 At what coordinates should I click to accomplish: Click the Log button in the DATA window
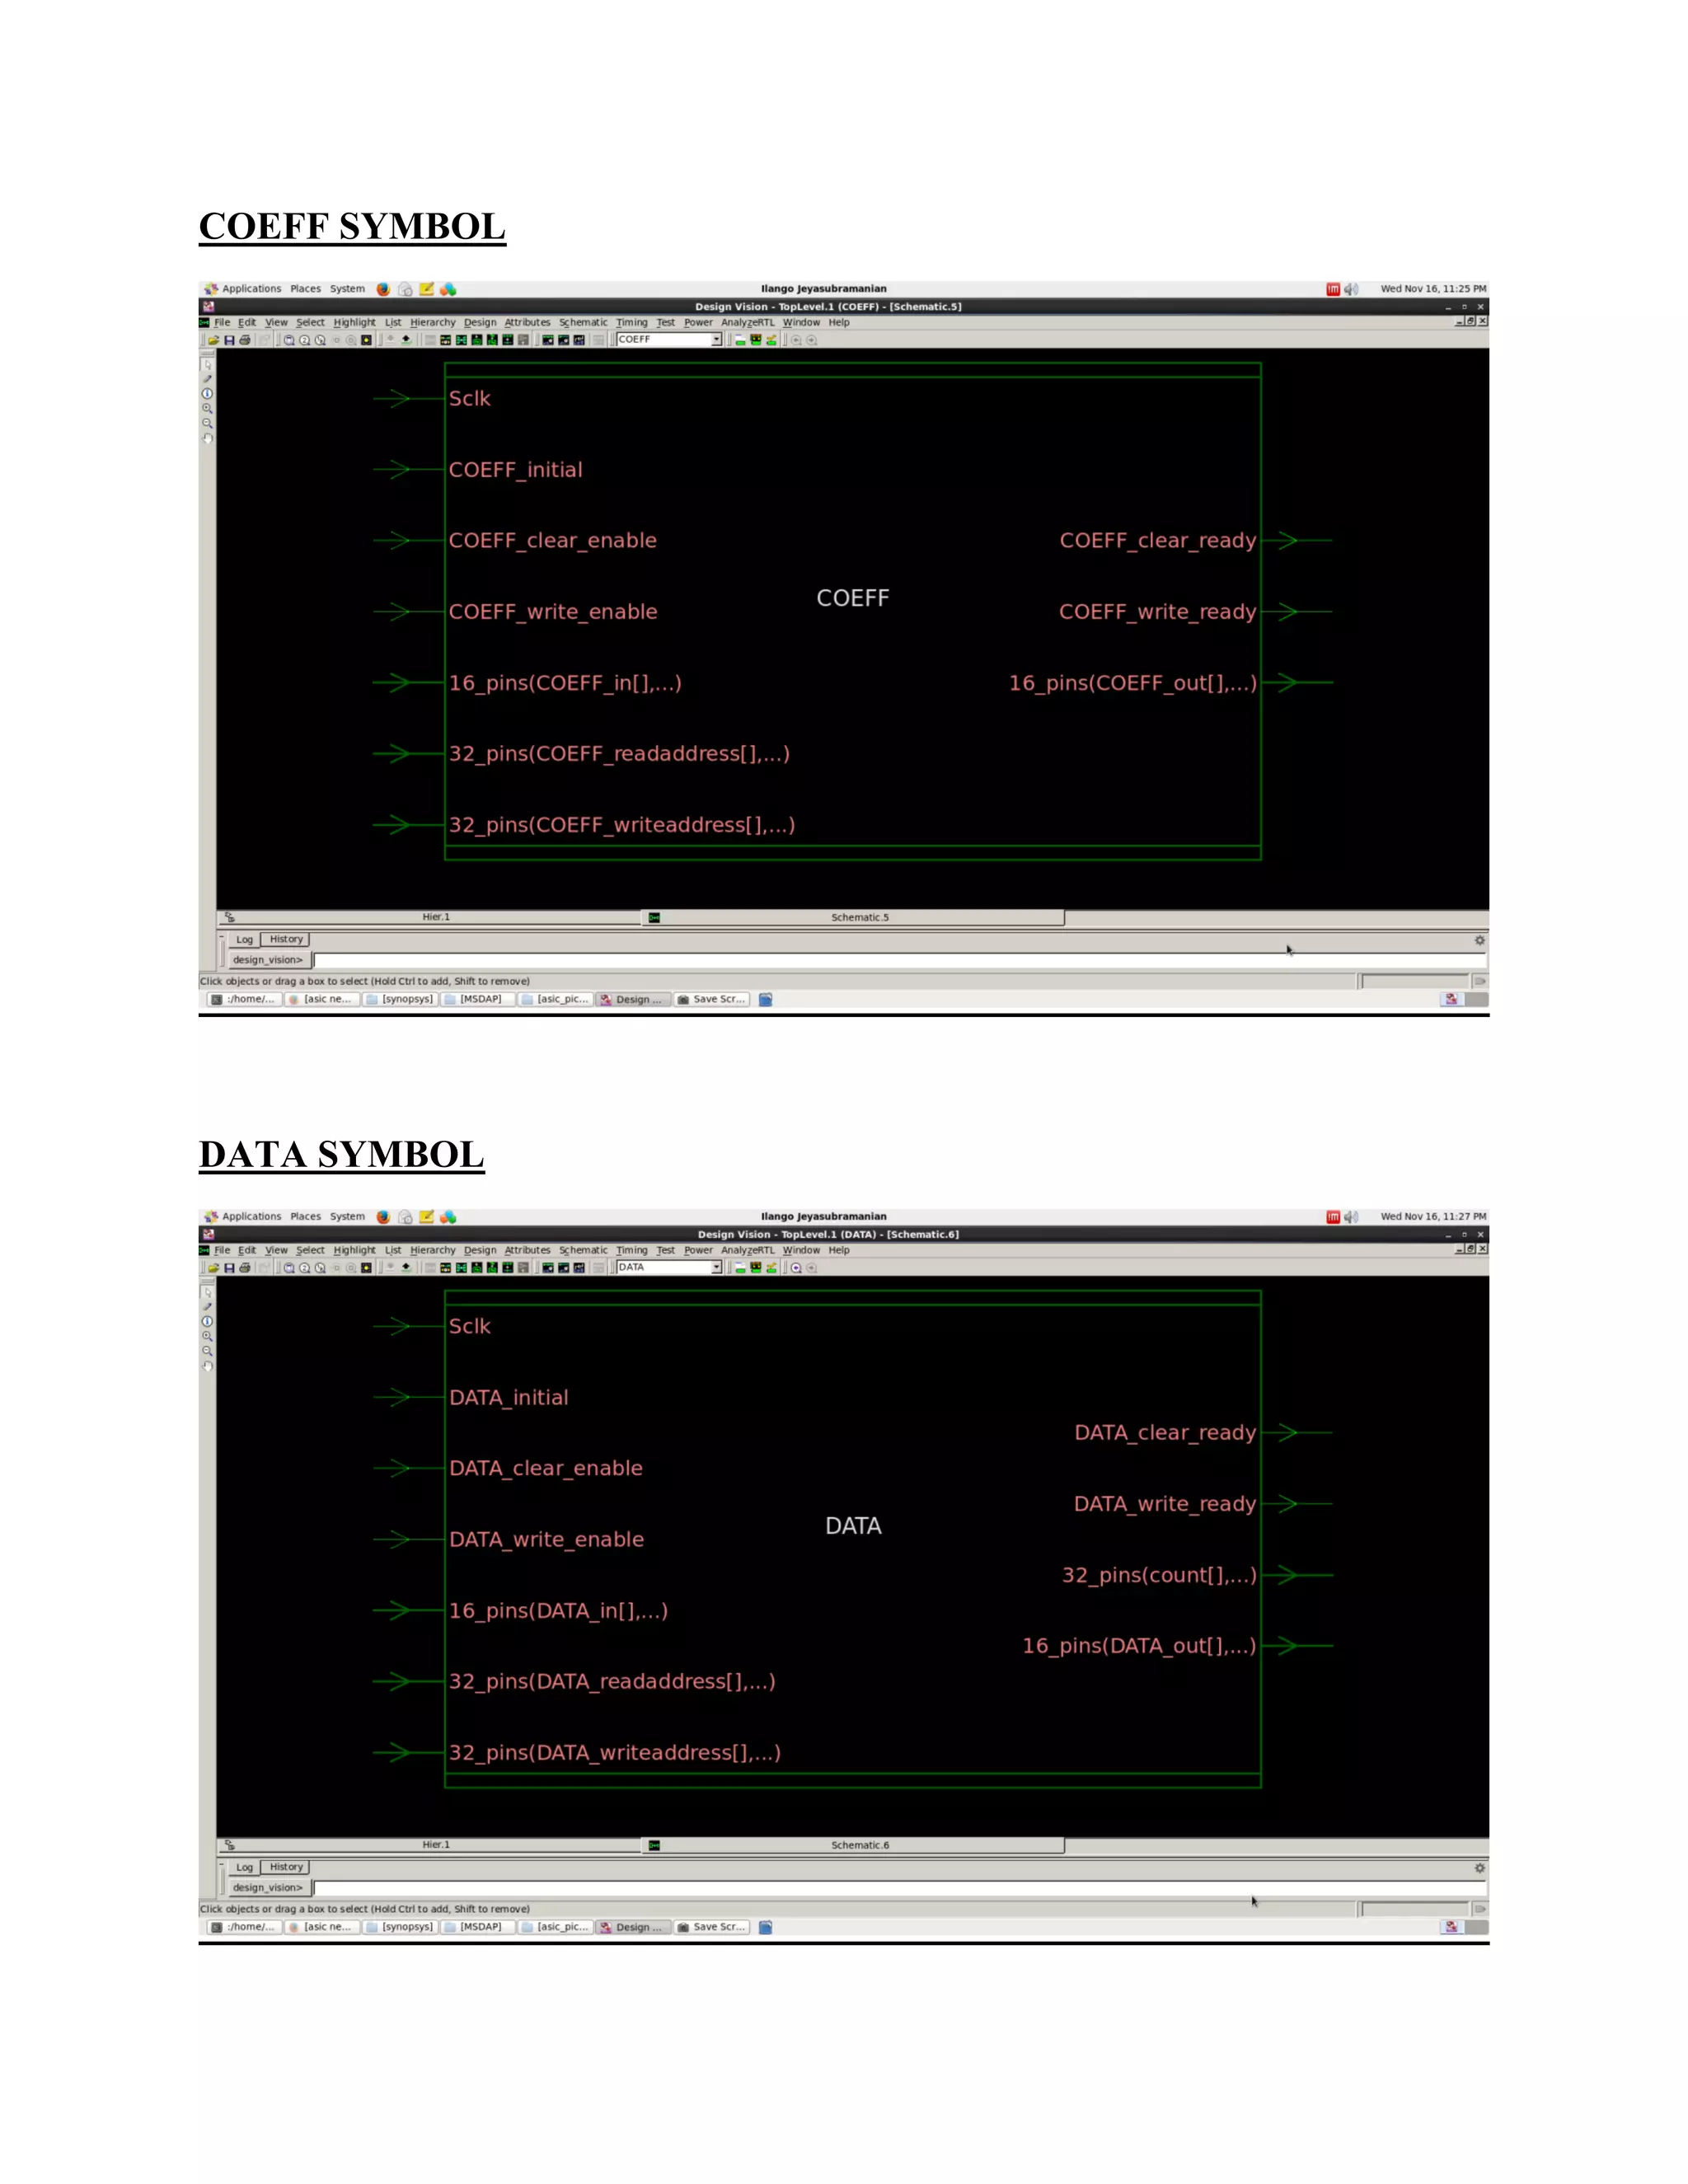[x=244, y=1868]
